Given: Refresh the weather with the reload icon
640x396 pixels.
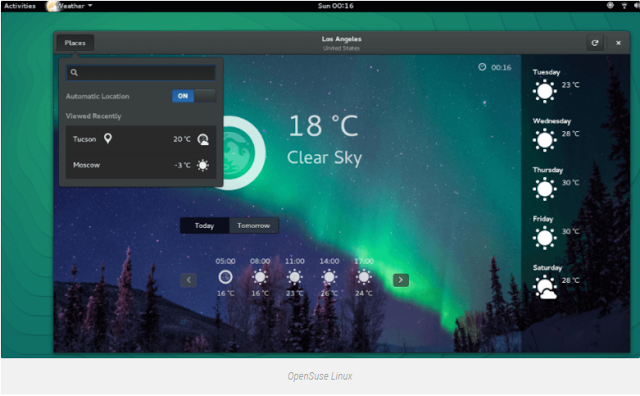Looking at the screenshot, I should pos(595,43).
